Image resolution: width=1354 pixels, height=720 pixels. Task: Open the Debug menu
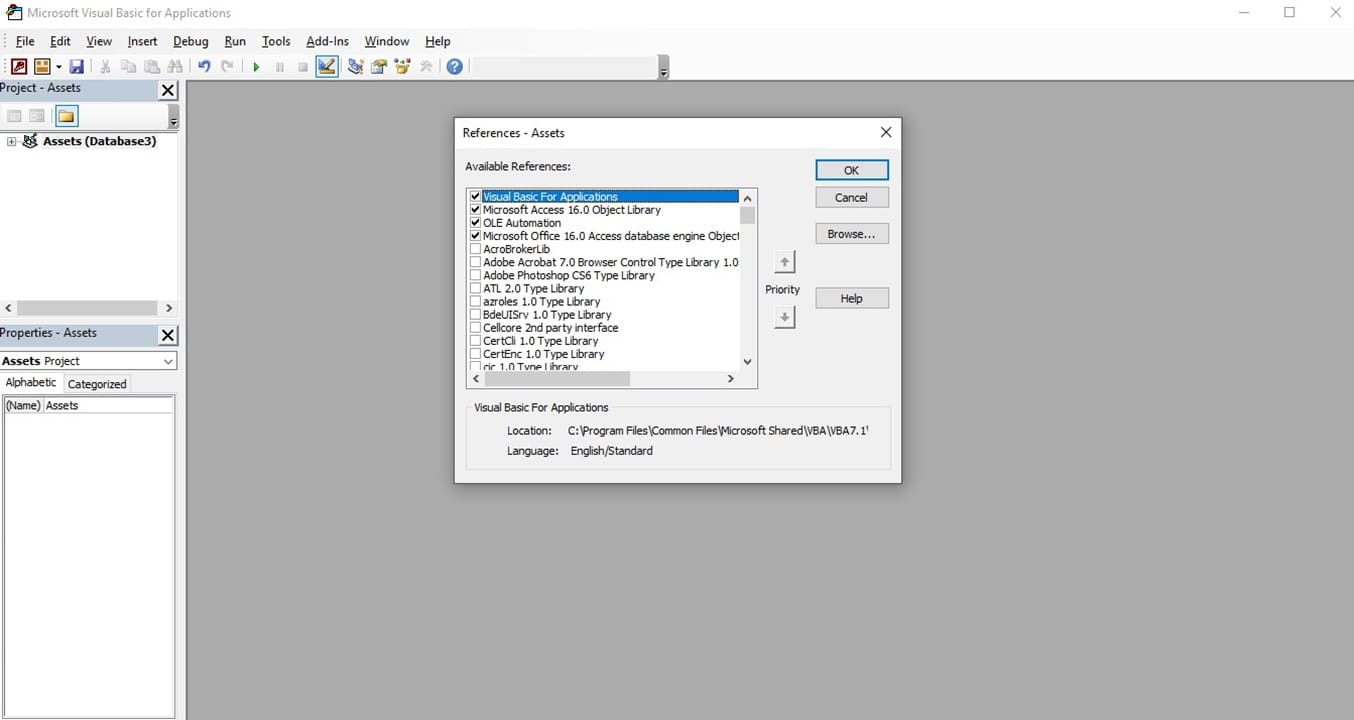click(190, 41)
